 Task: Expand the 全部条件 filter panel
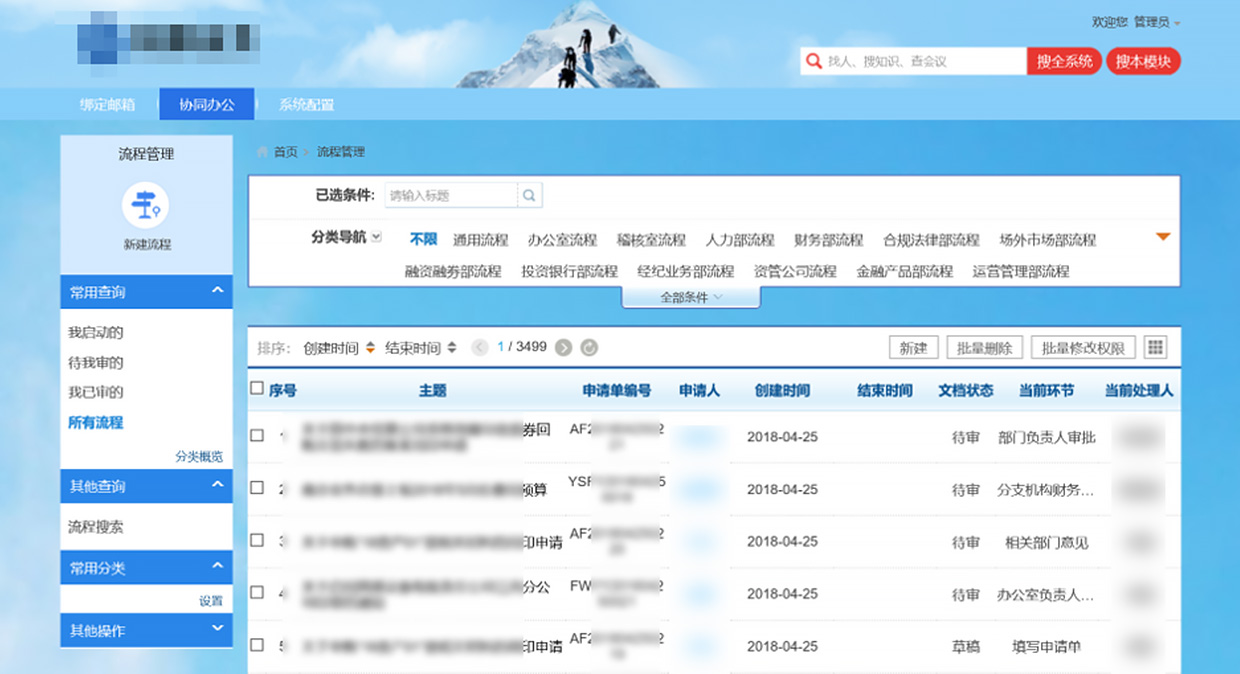tap(691, 297)
